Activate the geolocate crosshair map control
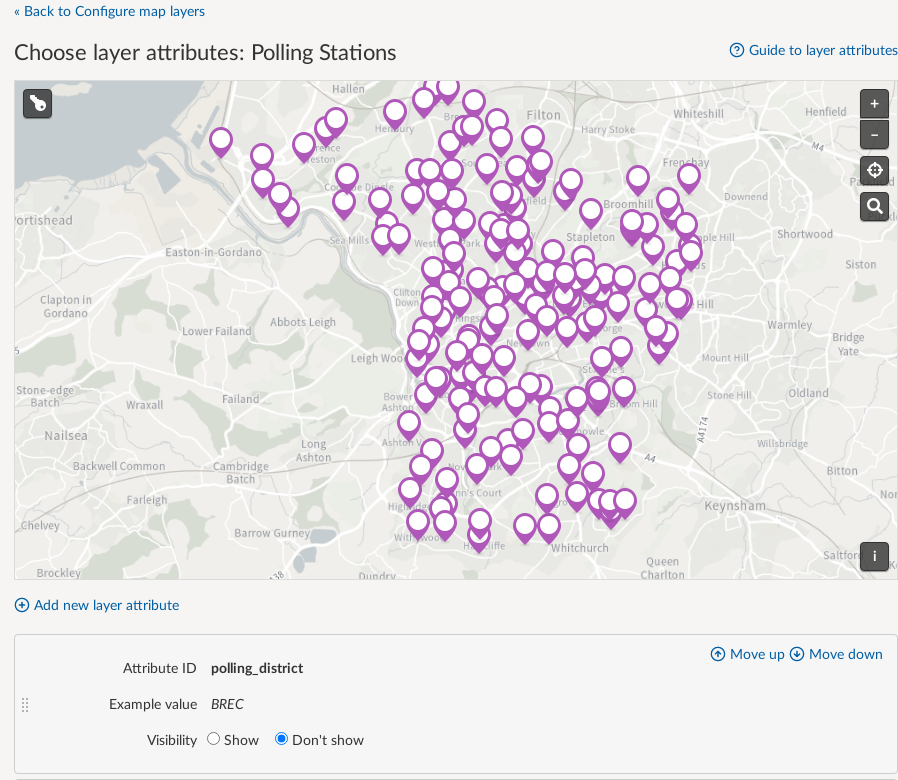898x780 pixels. 874,170
